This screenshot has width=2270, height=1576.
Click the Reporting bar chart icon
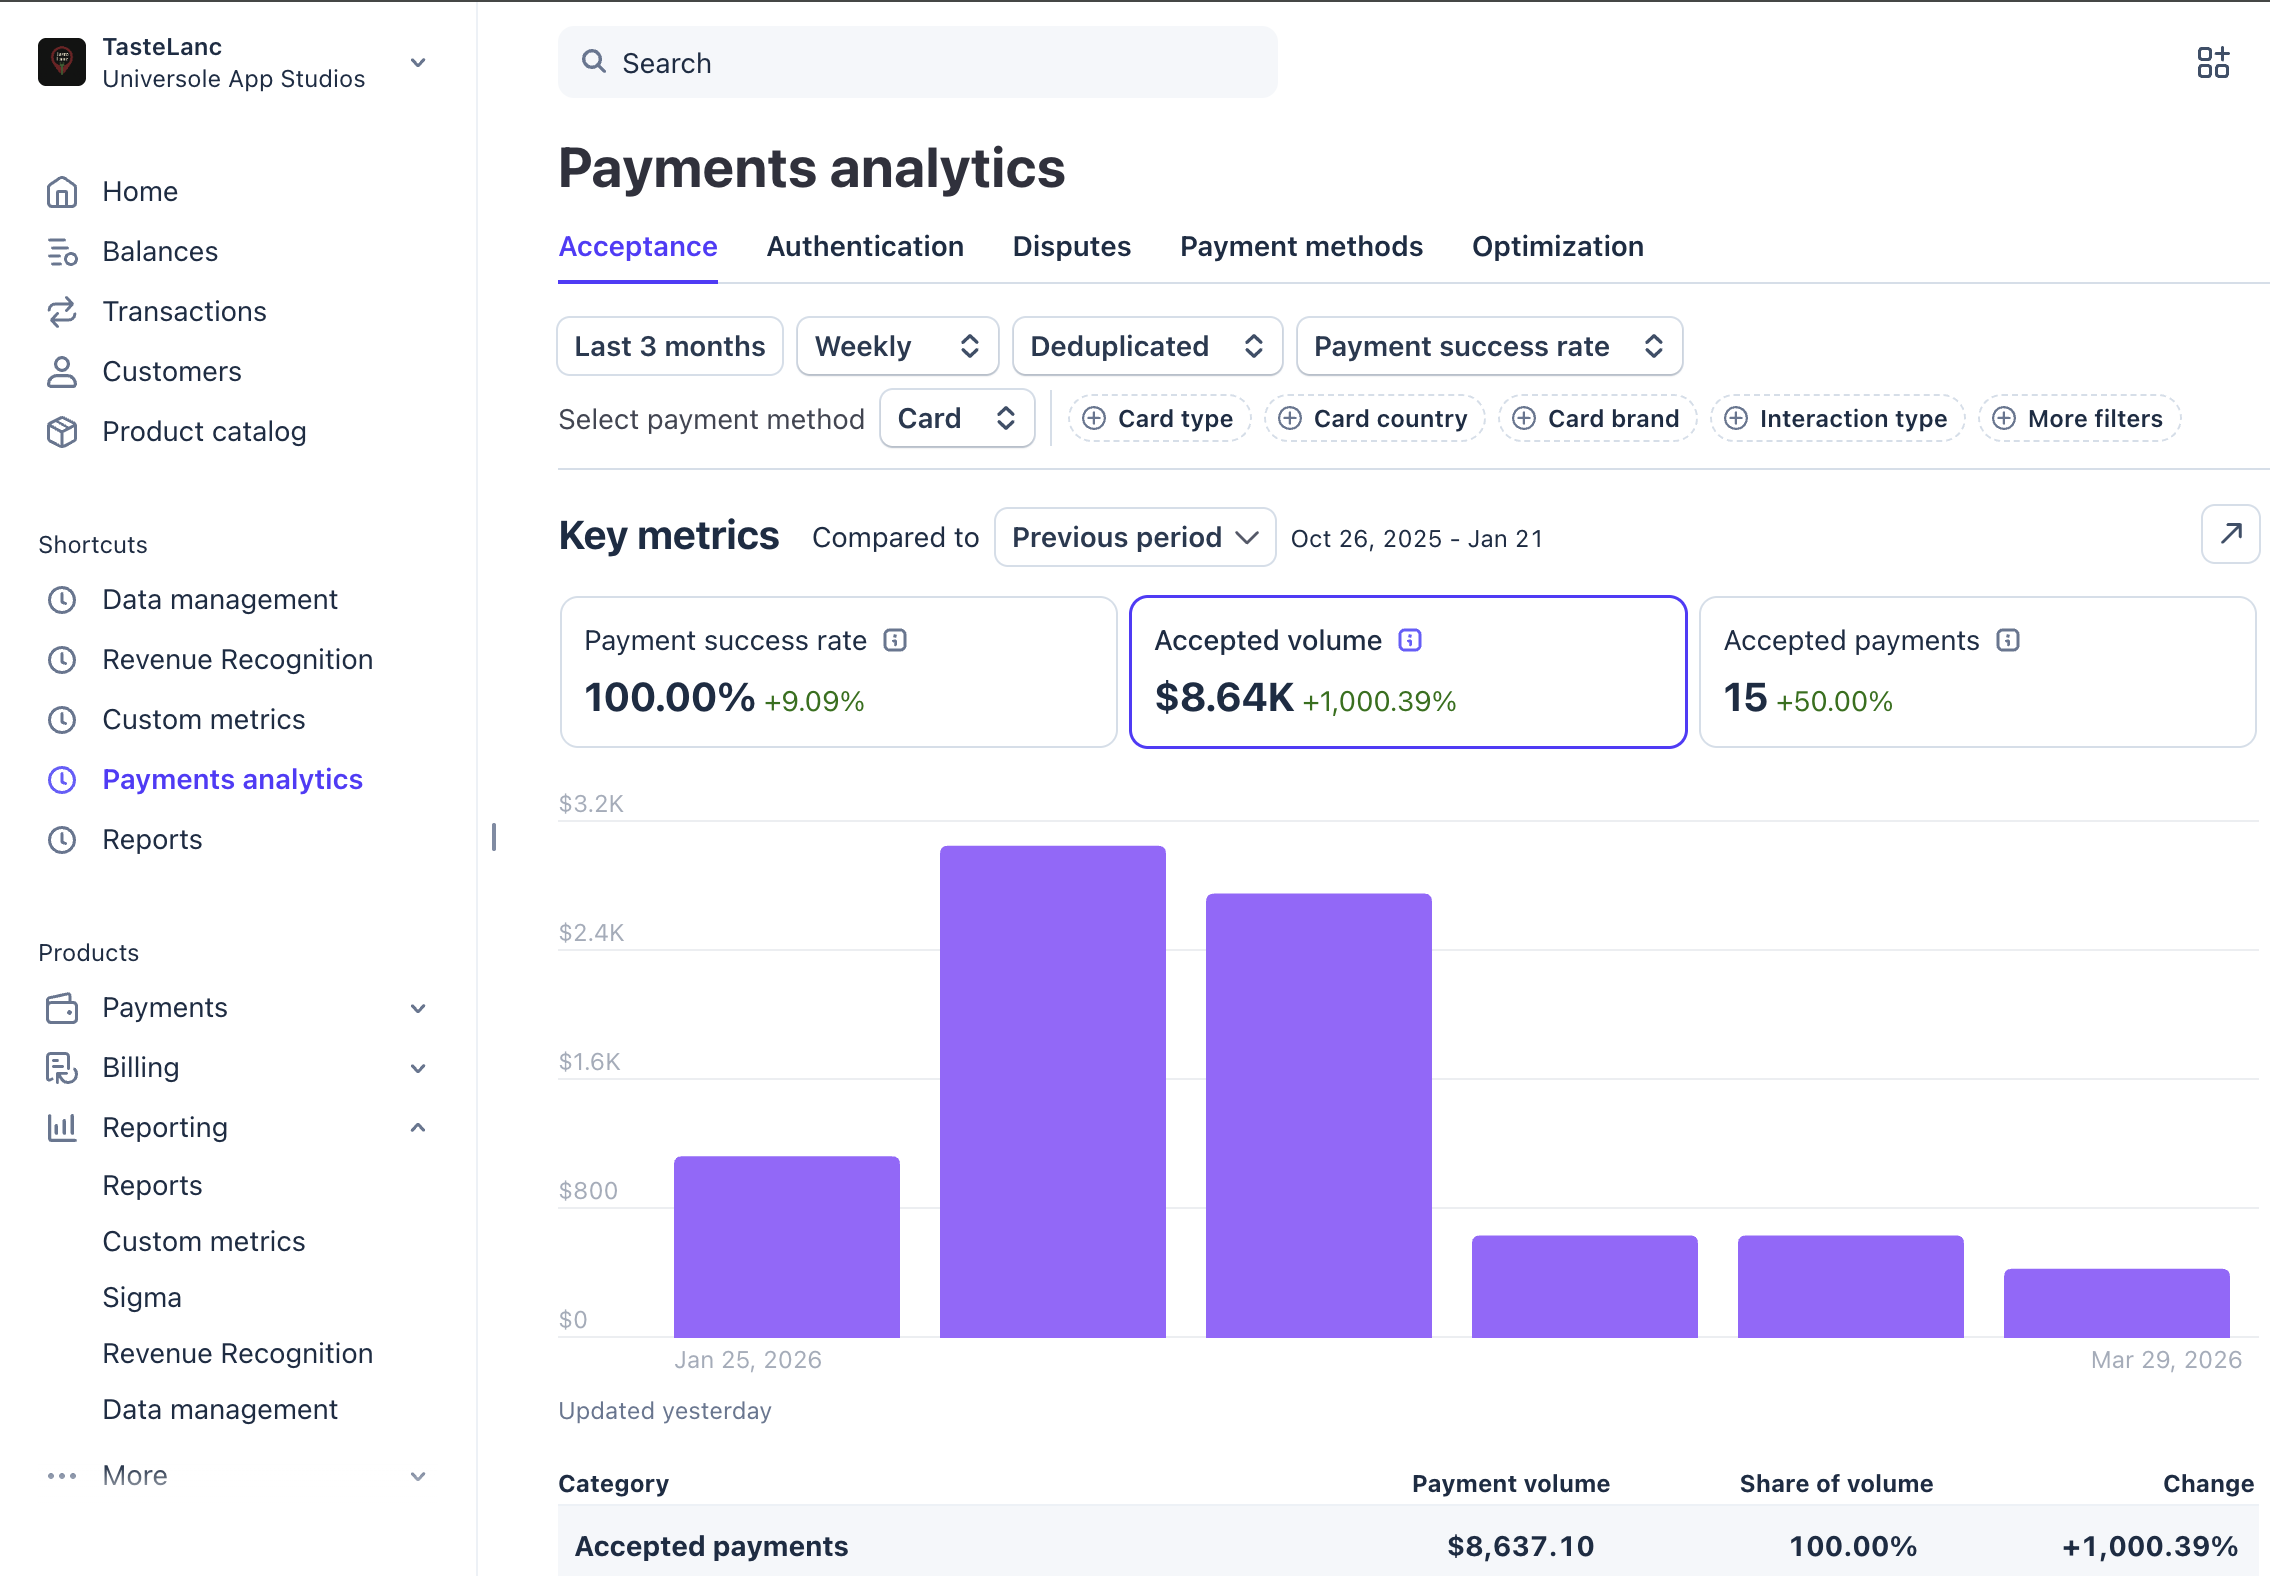click(x=62, y=1128)
